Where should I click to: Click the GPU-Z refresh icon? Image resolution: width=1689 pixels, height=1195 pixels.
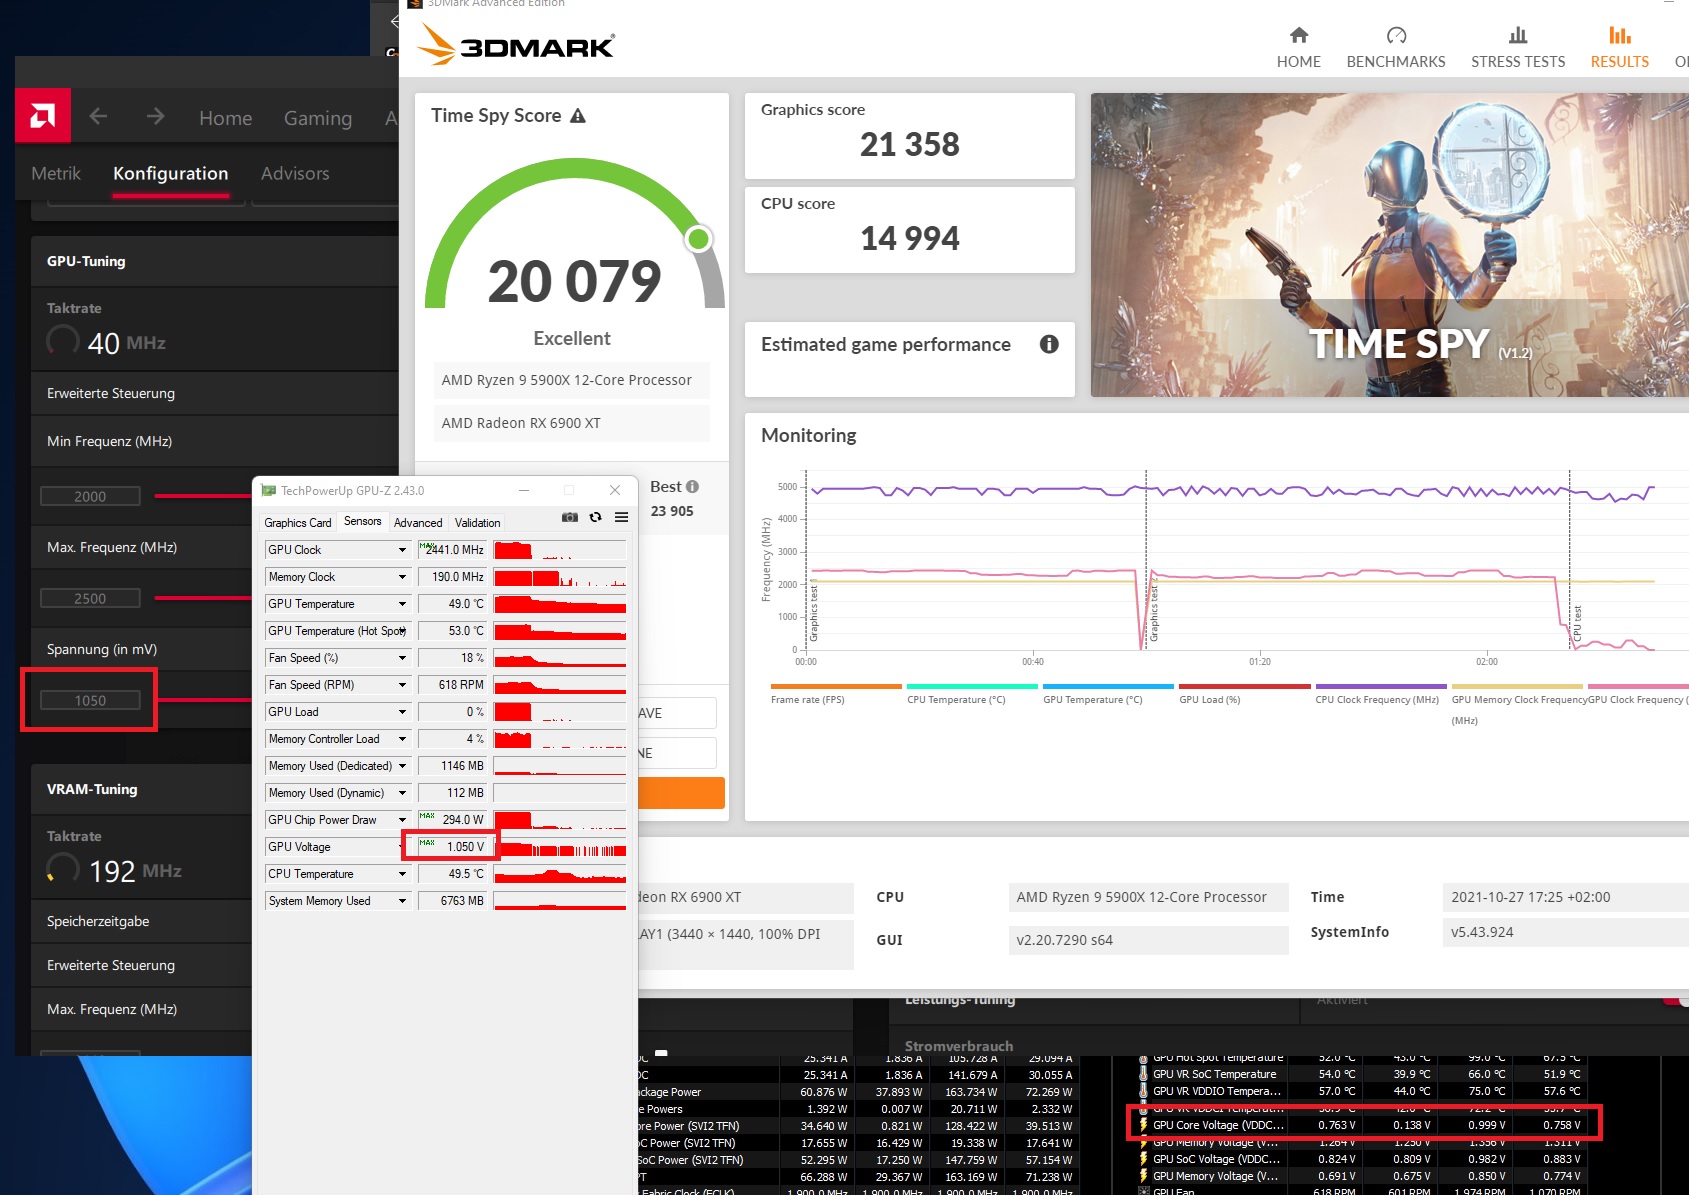point(595,517)
